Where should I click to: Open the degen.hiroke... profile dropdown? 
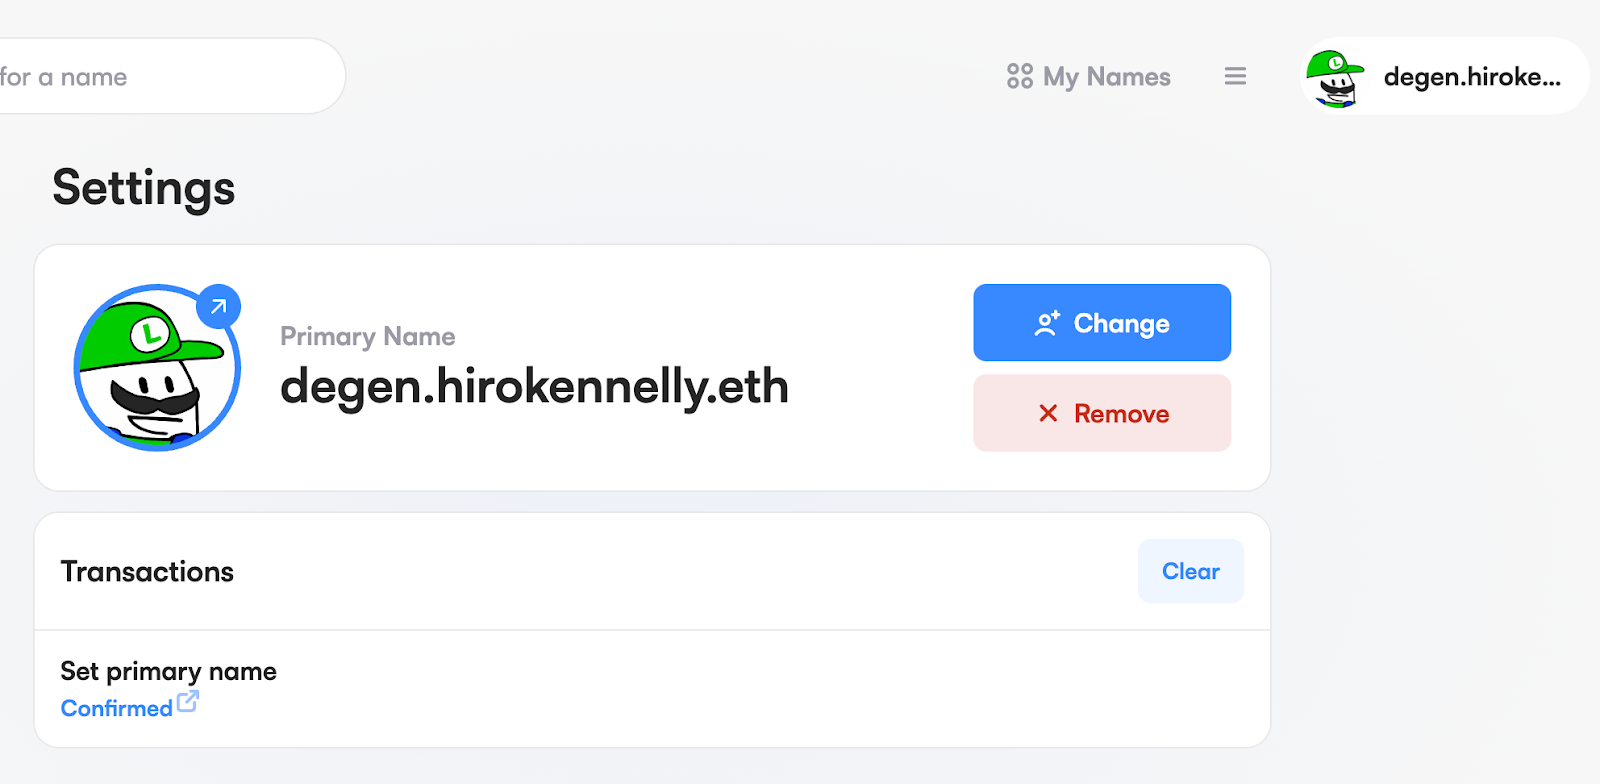tap(1471, 77)
